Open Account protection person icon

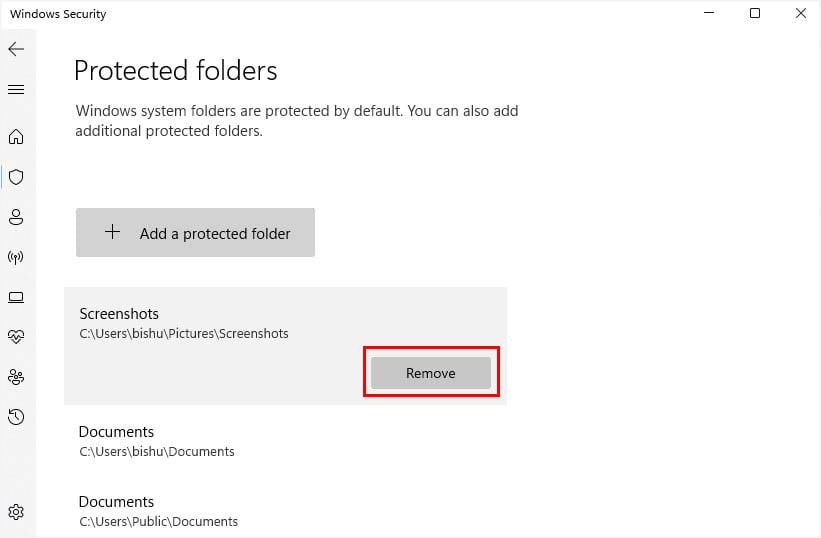[16, 217]
